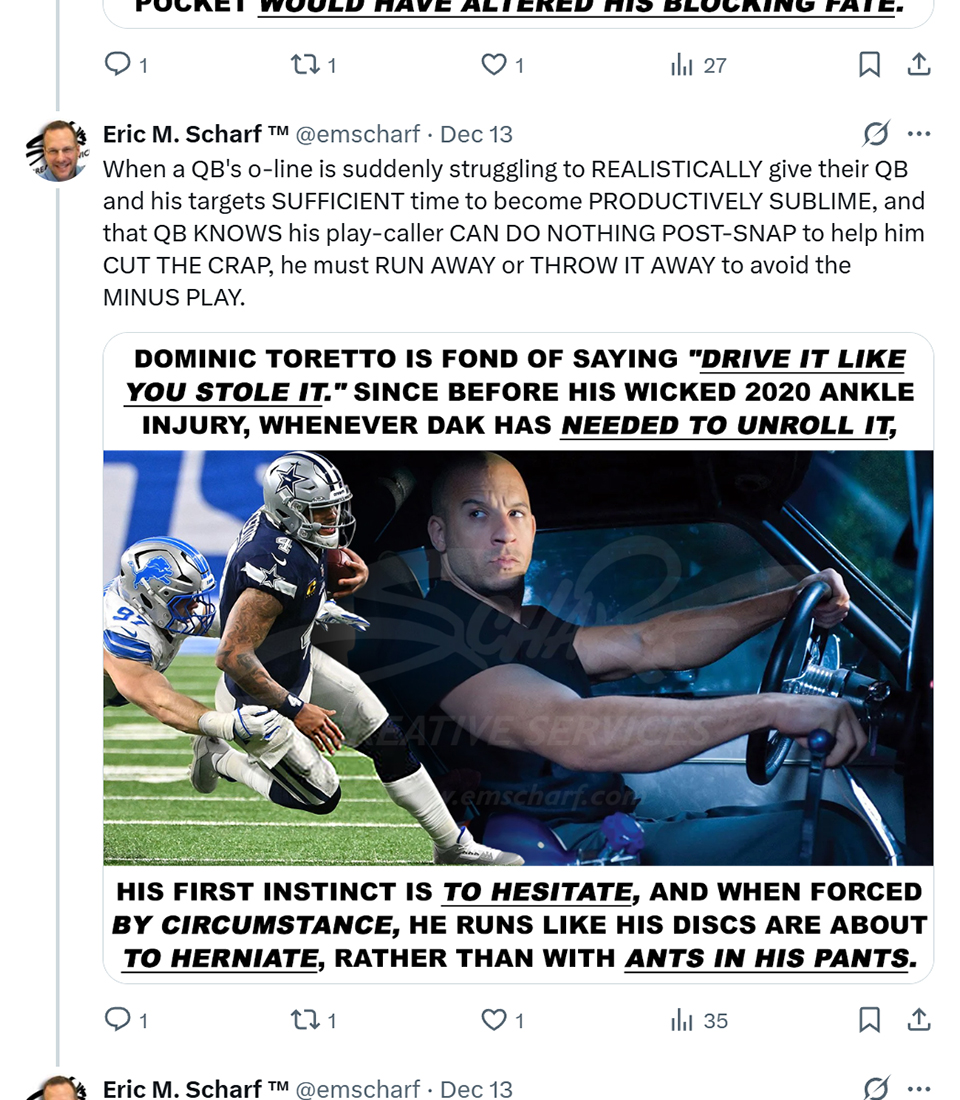
Task: Click Grok explain icon on middle post
Action: click(x=876, y=134)
